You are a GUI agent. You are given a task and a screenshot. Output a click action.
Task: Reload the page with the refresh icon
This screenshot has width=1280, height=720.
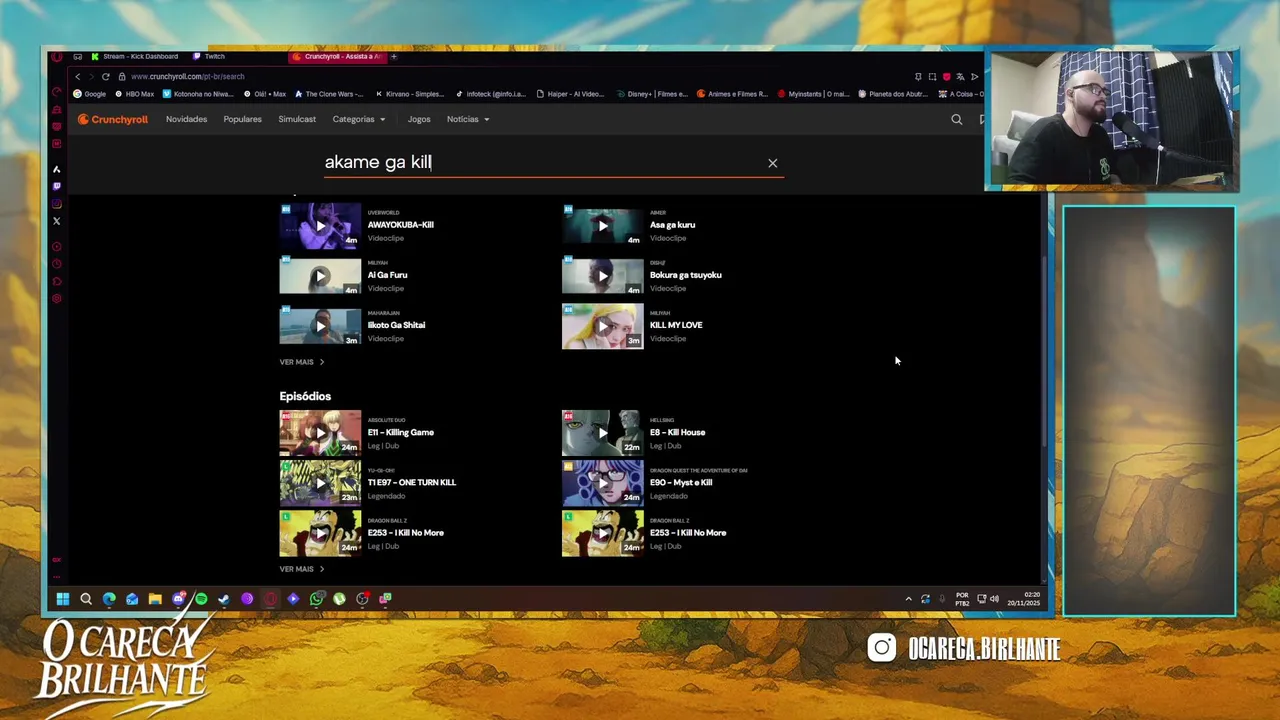coord(105,76)
